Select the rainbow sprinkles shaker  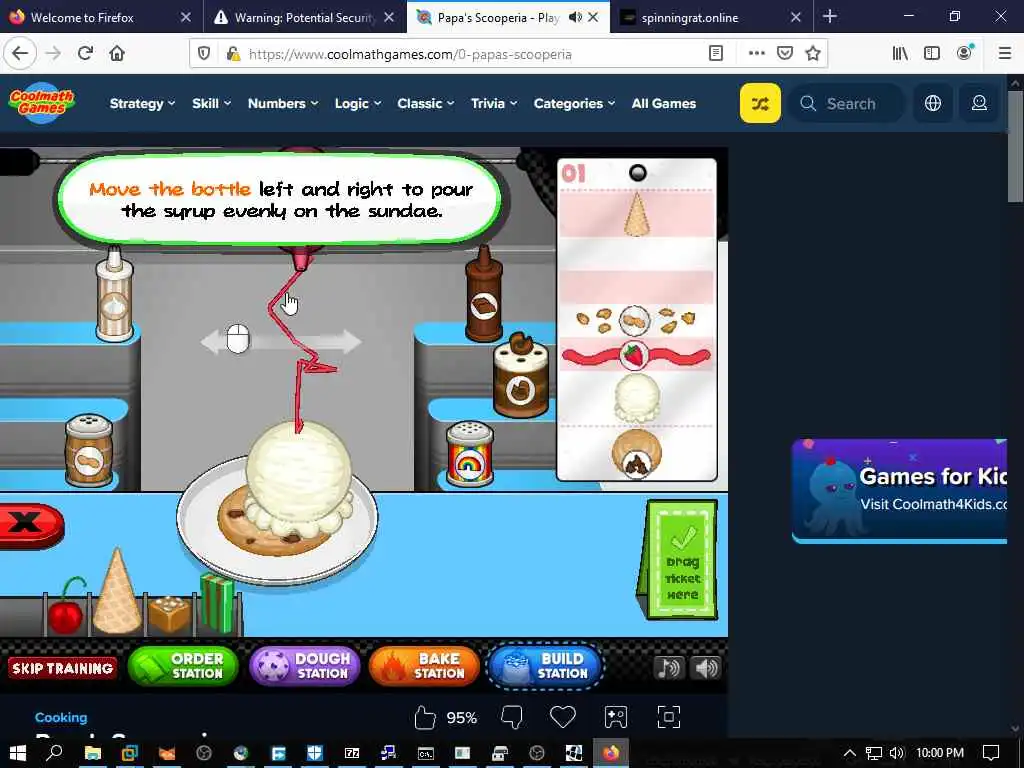click(x=470, y=454)
